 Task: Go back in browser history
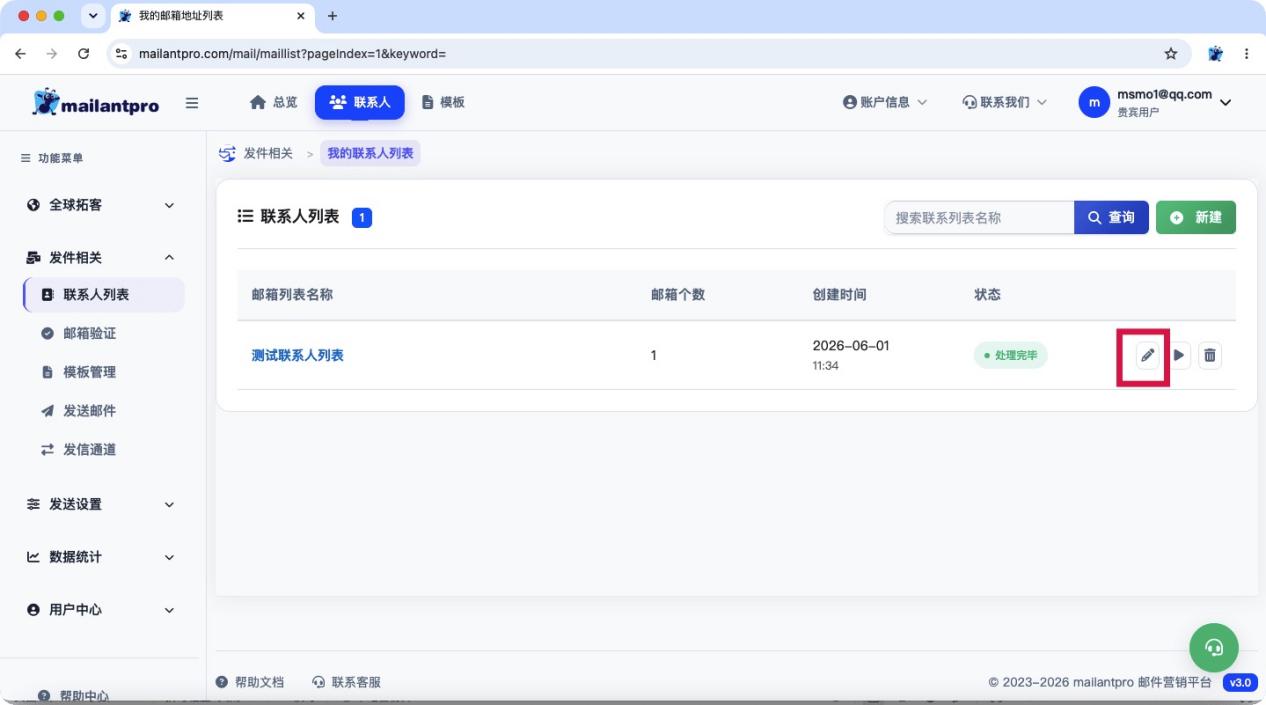[x=21, y=54]
